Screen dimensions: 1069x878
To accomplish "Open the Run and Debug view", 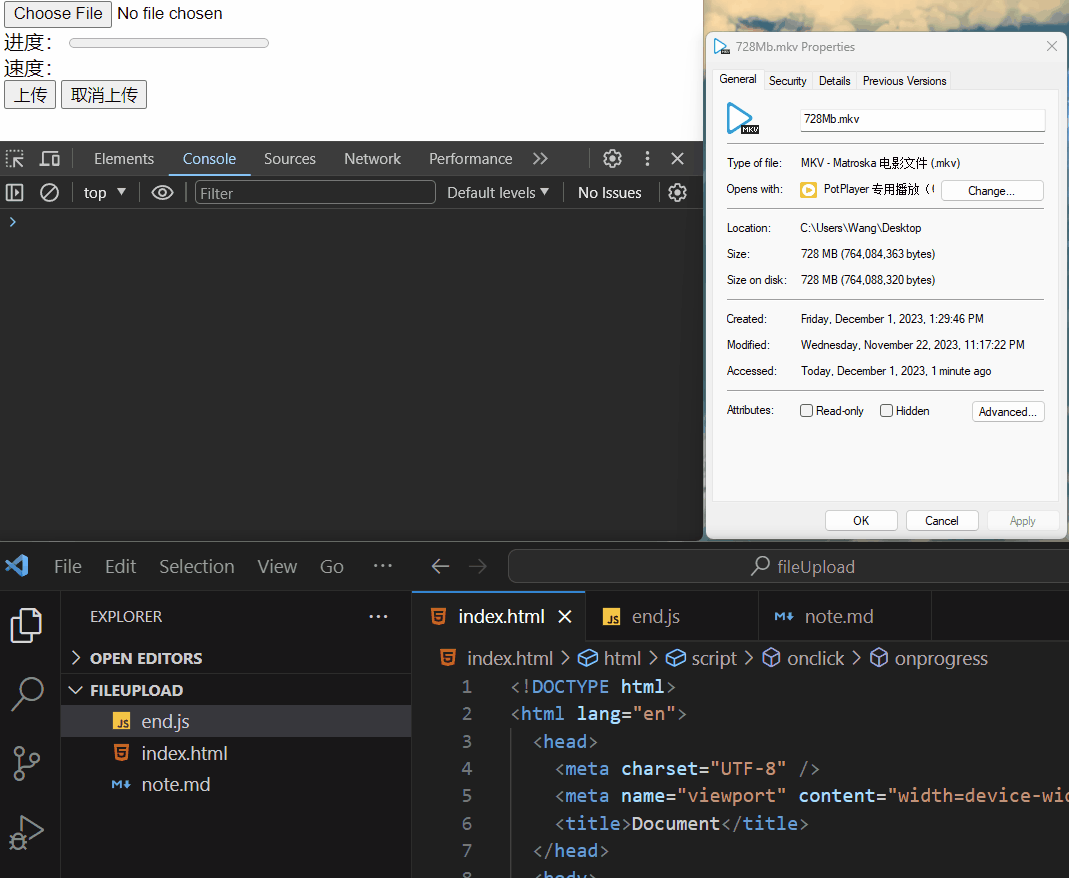I will (x=27, y=832).
